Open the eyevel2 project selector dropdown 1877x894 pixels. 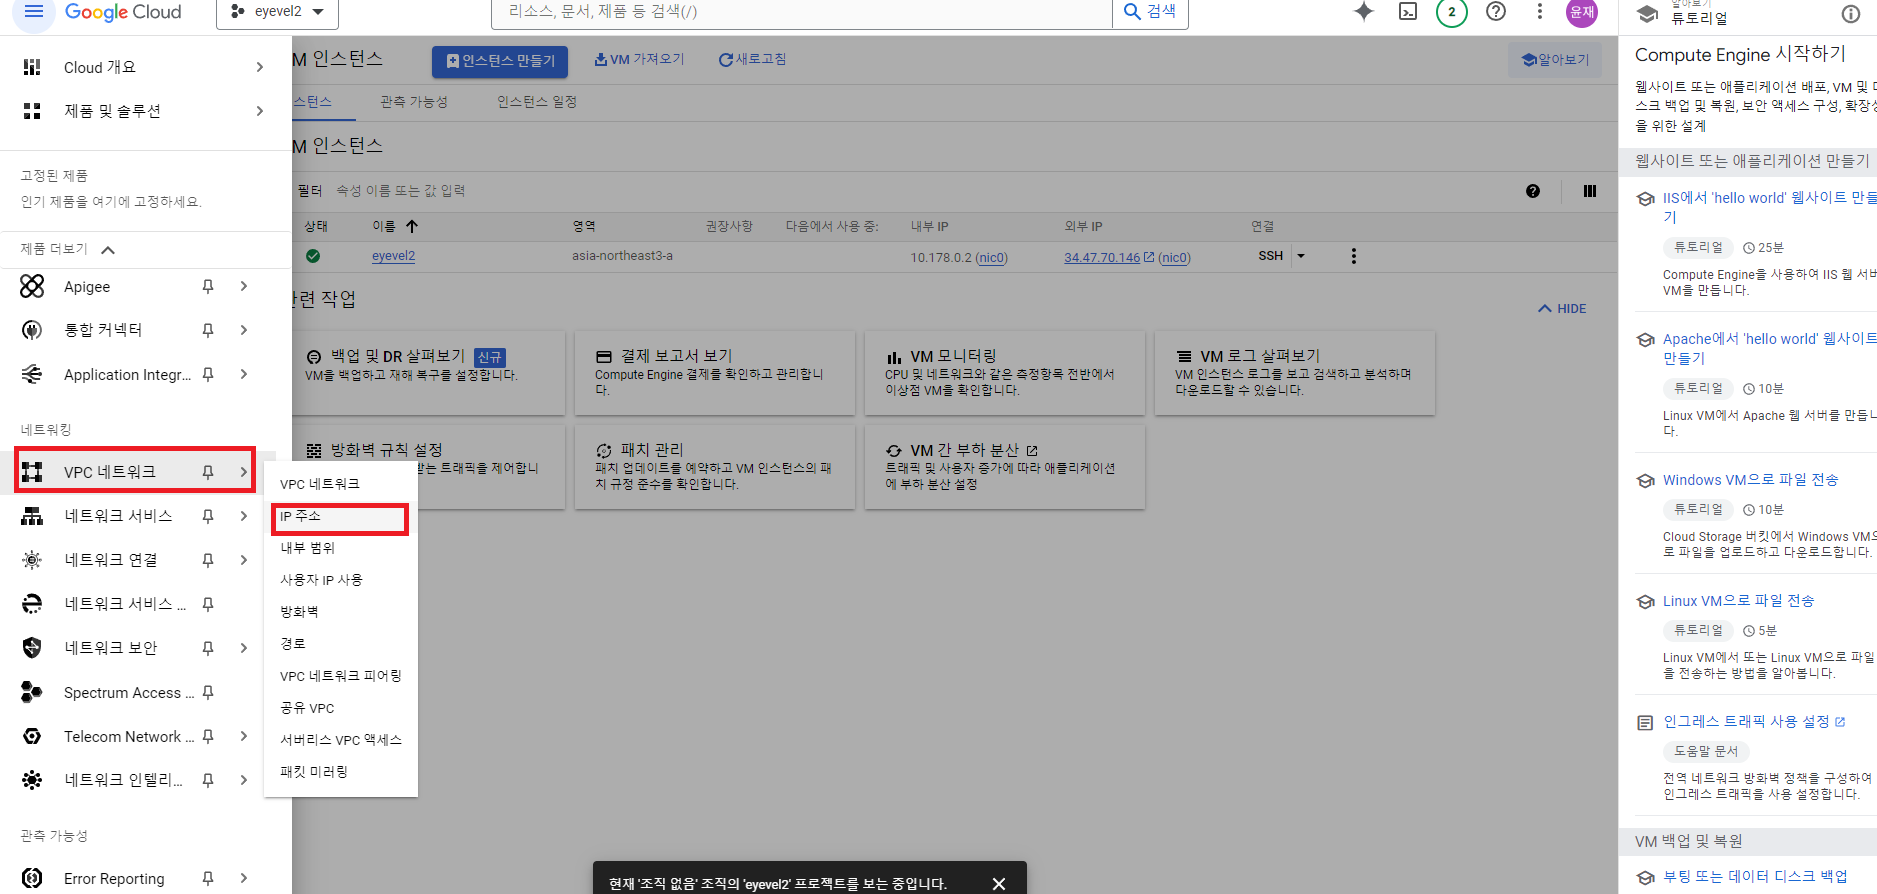277,12
